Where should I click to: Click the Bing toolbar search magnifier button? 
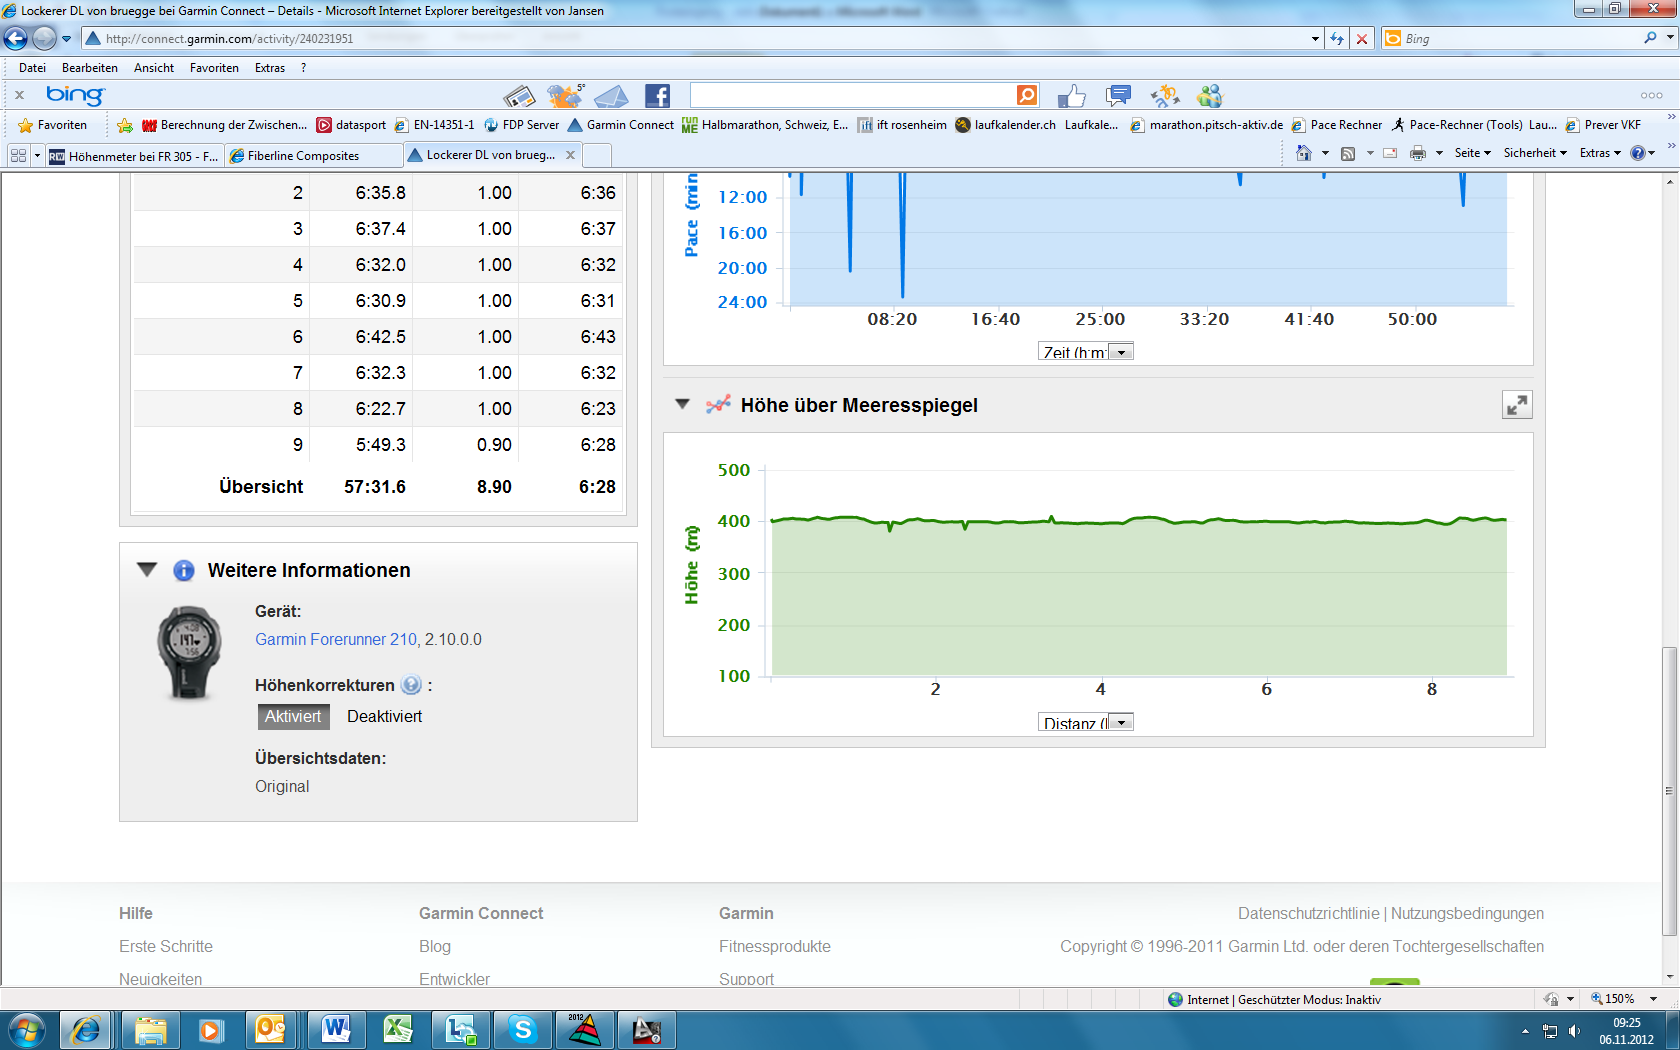1027,95
